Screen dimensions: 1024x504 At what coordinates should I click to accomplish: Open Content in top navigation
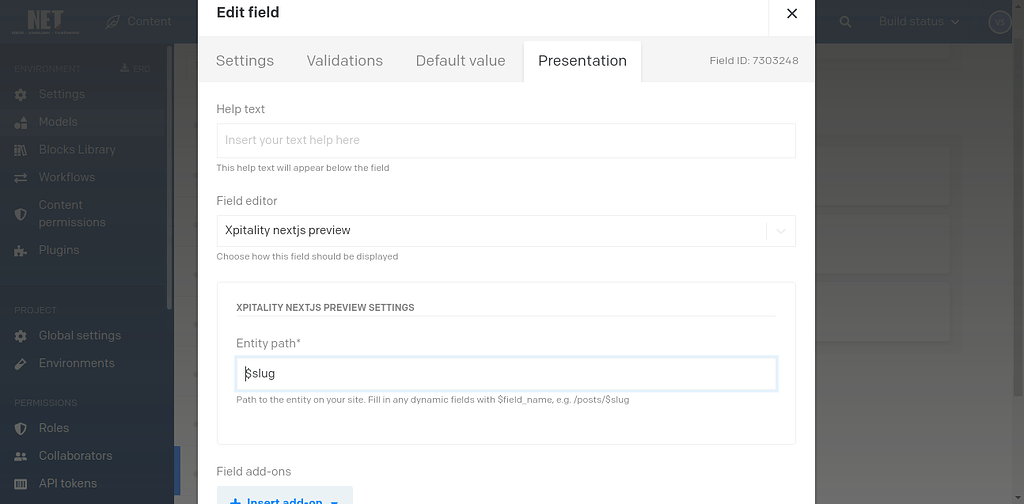click(x=138, y=22)
